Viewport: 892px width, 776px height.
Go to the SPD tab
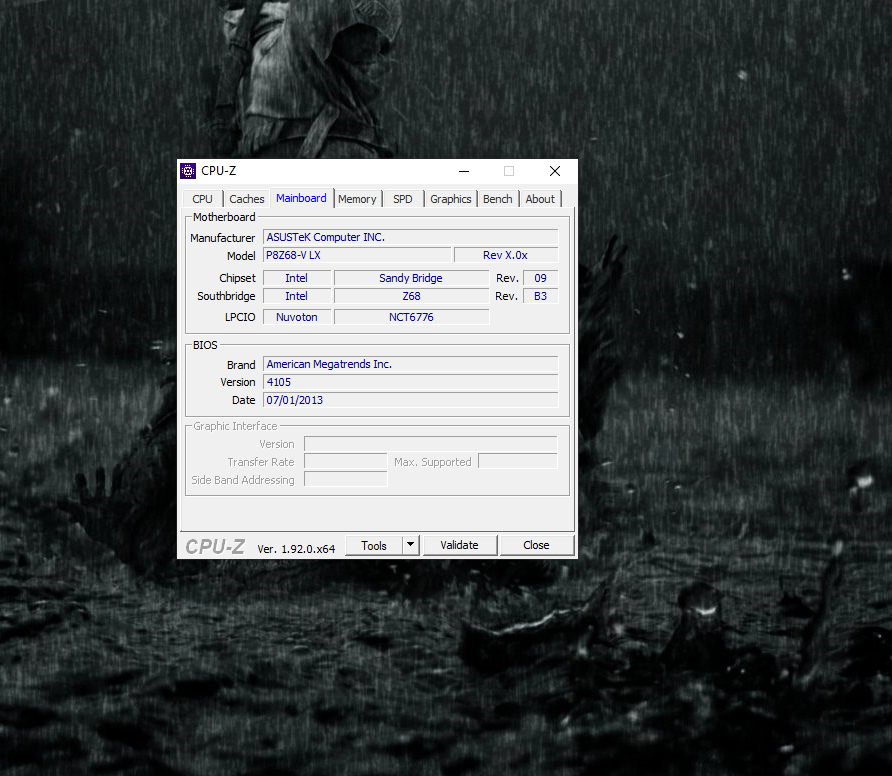pos(402,199)
